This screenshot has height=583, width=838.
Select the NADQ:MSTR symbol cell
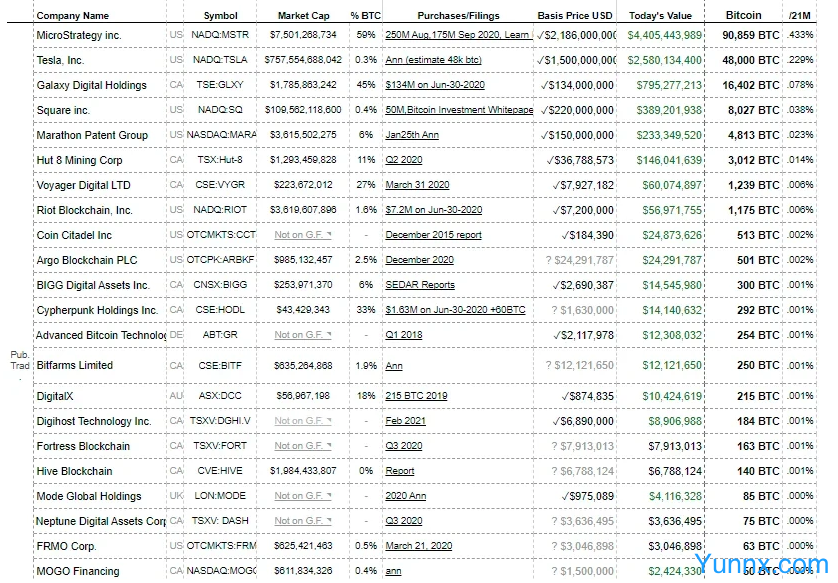[x=220, y=35]
